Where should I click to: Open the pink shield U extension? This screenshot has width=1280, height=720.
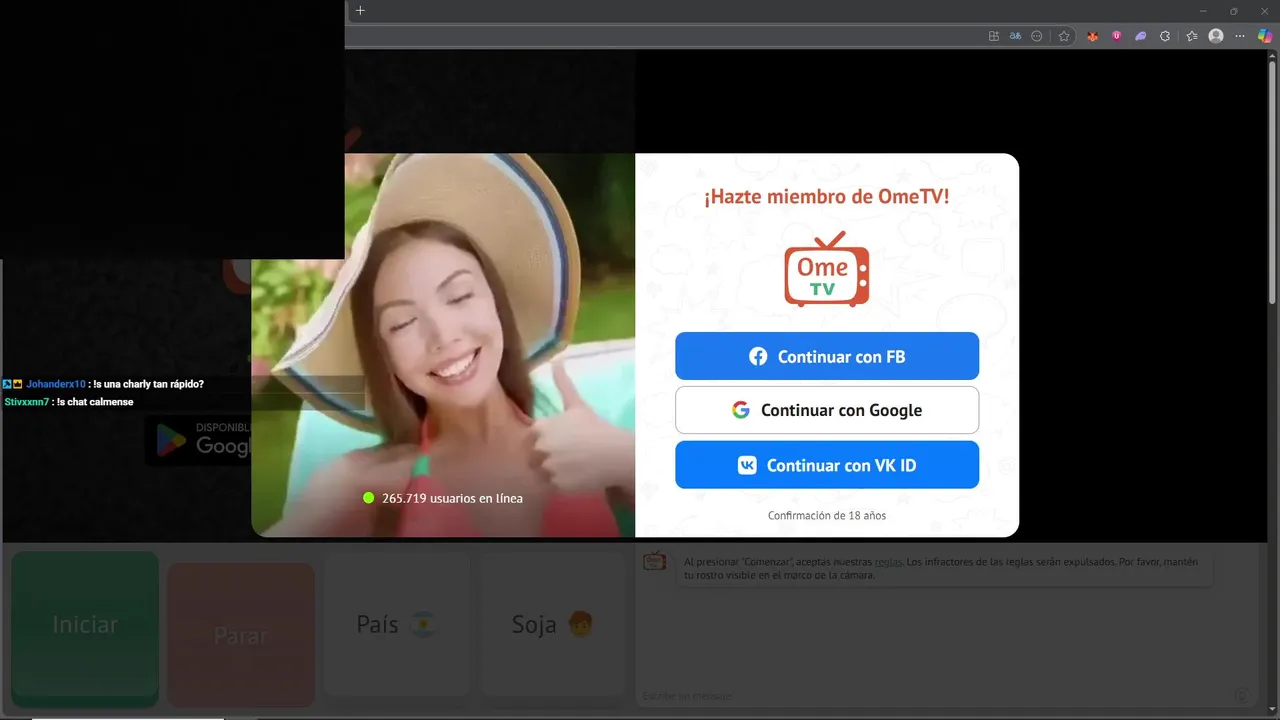tap(1116, 36)
